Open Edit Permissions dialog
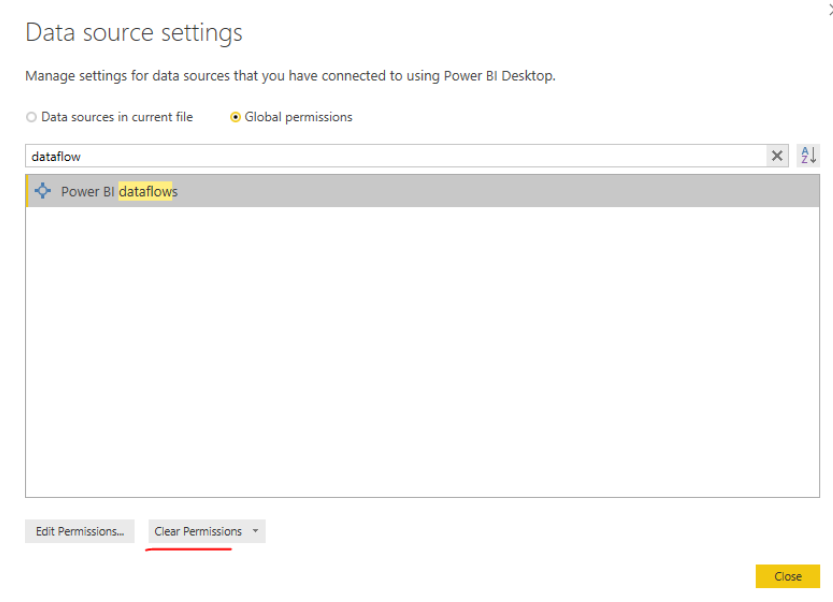This screenshot has width=833, height=602. point(80,531)
